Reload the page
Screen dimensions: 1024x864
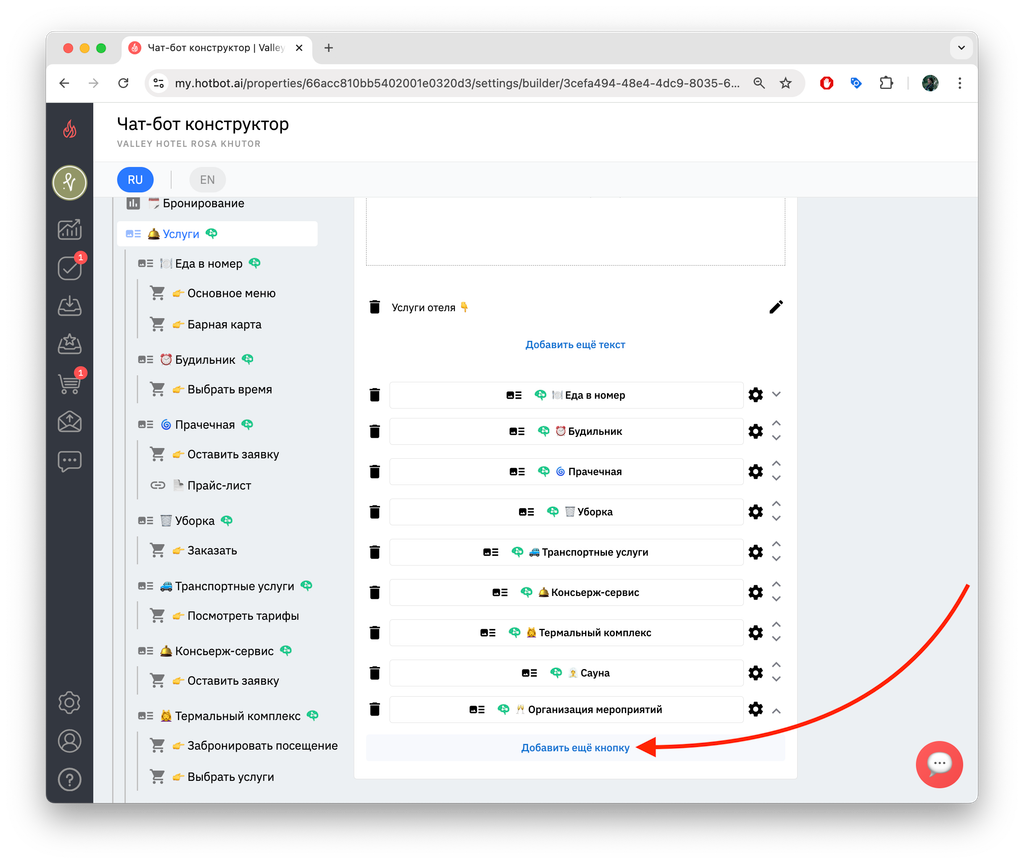[x=123, y=84]
